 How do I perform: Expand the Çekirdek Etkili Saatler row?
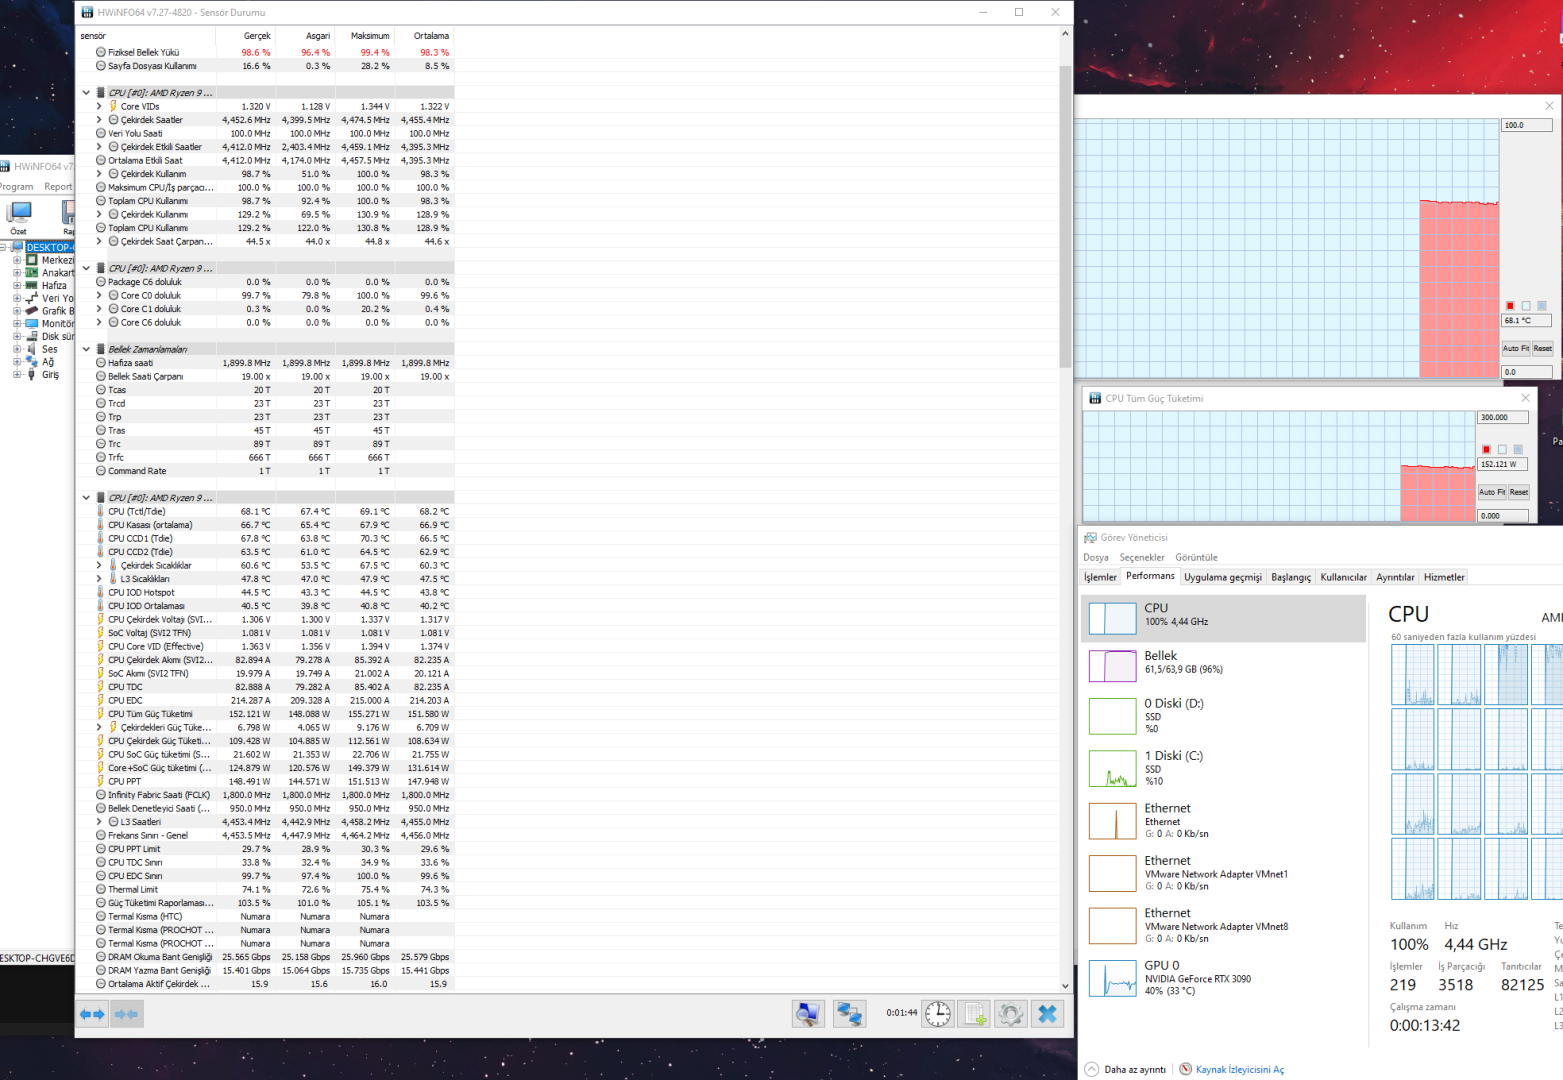pos(99,147)
